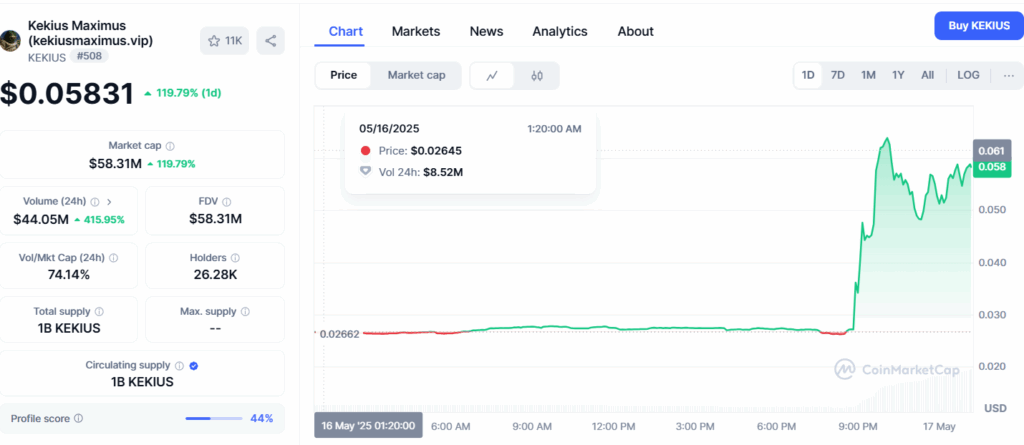Switch to candlestick chart icon

537,75
